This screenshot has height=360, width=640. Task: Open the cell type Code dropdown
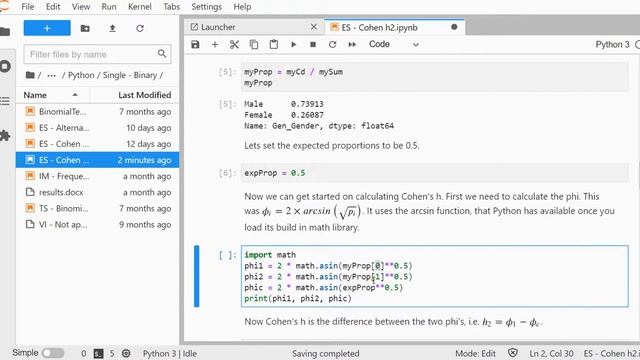coord(394,44)
